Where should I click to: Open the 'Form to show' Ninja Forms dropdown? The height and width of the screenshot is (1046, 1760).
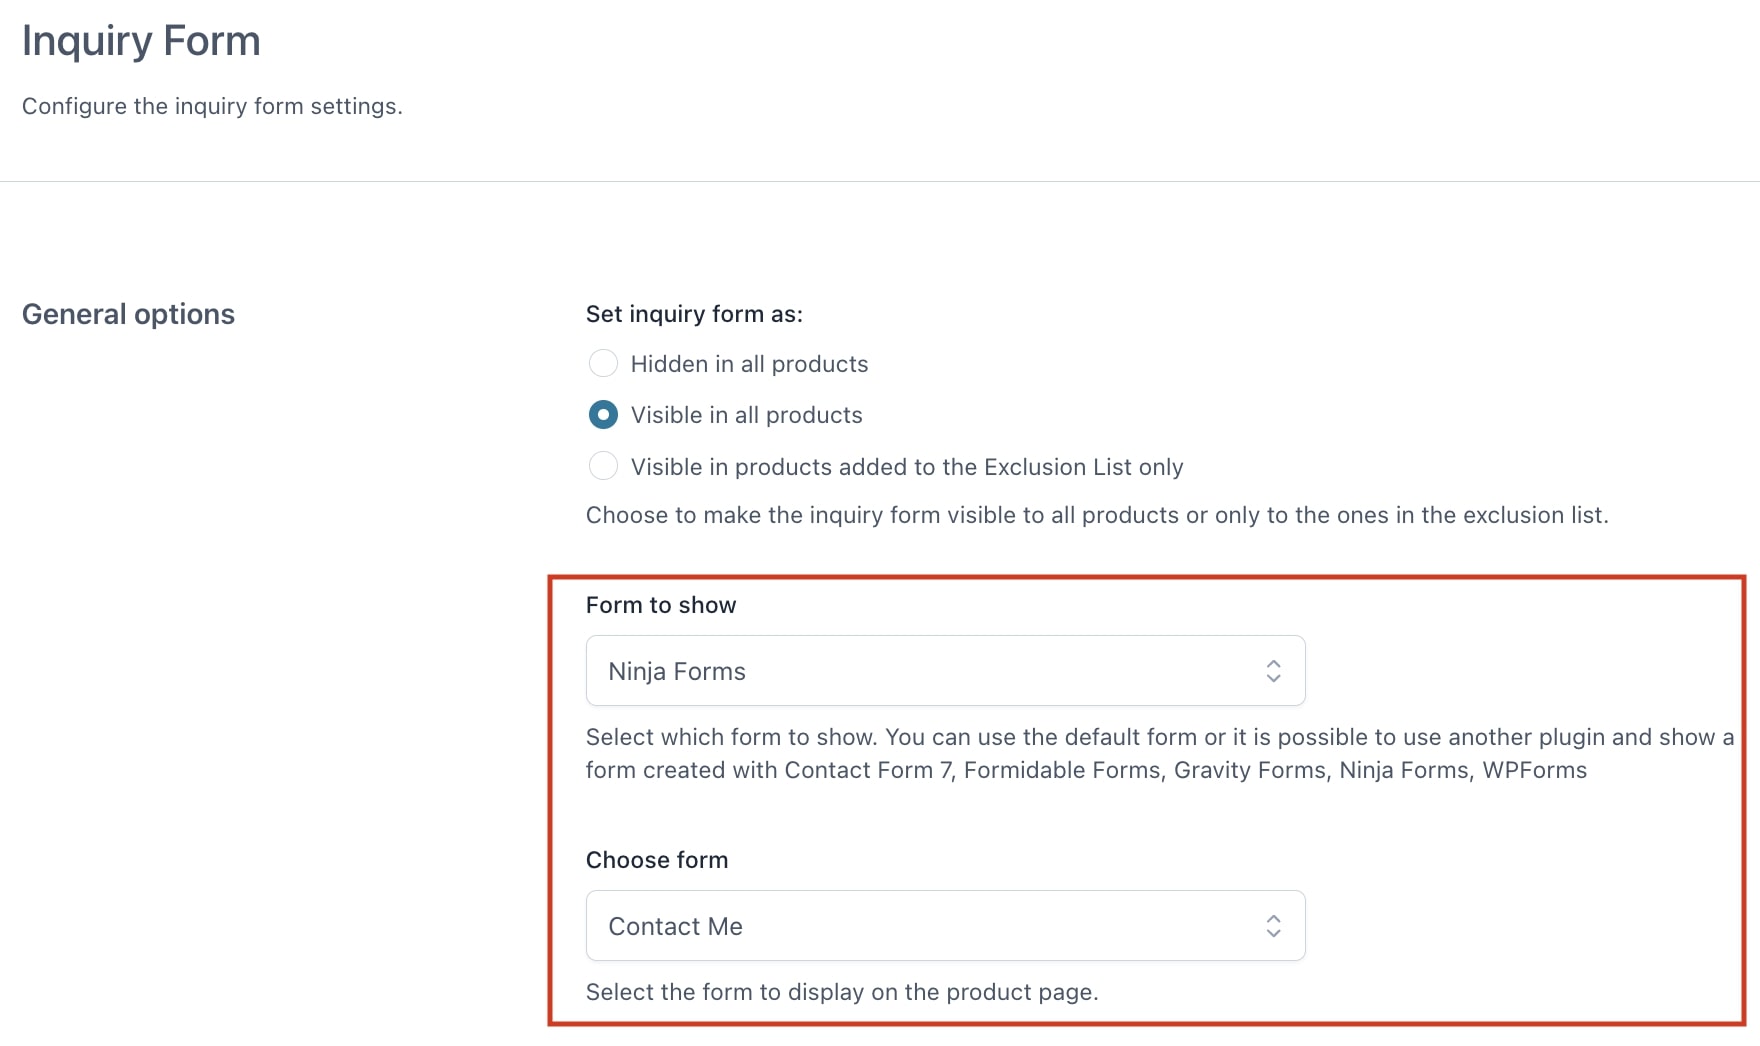coord(945,671)
